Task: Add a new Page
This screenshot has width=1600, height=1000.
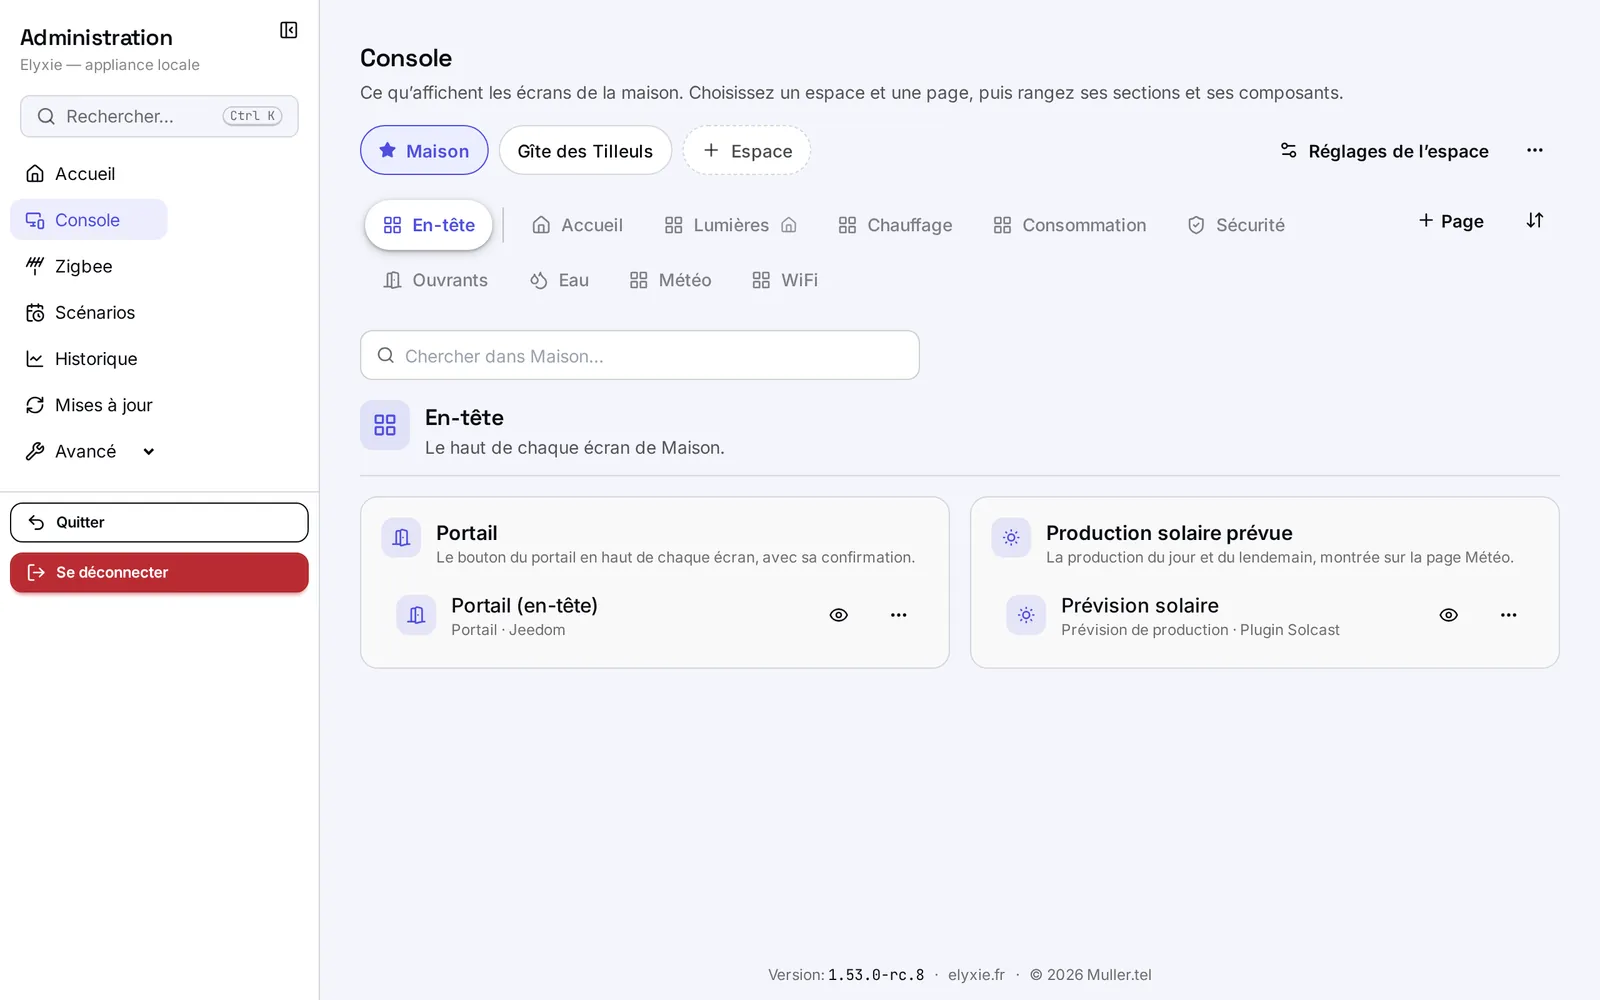Action: (1451, 221)
